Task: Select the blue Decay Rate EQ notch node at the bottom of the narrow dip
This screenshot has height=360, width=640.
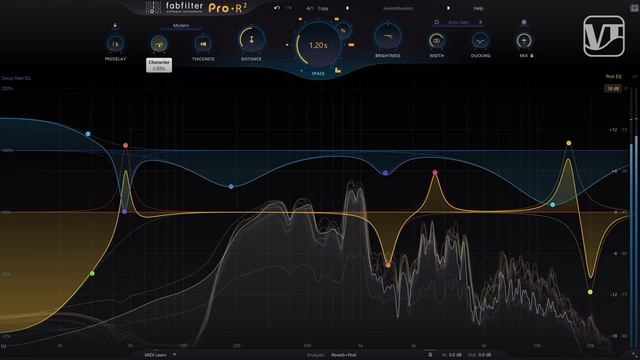Action: (x=124, y=211)
